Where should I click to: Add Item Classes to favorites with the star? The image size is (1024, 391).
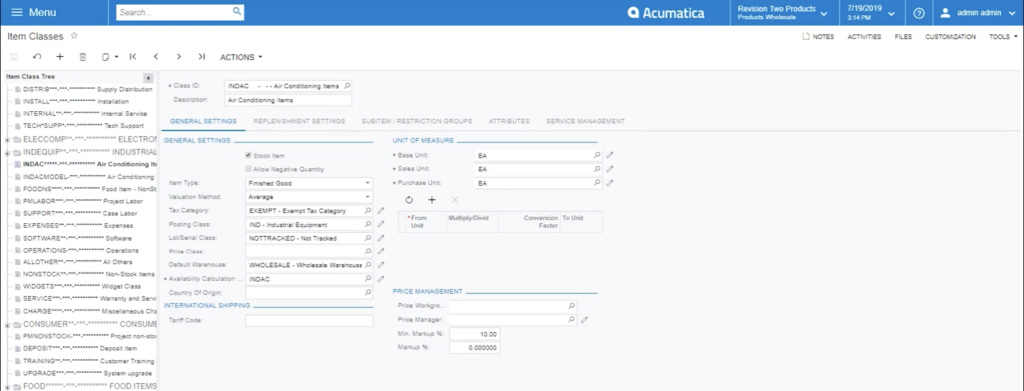[x=74, y=36]
